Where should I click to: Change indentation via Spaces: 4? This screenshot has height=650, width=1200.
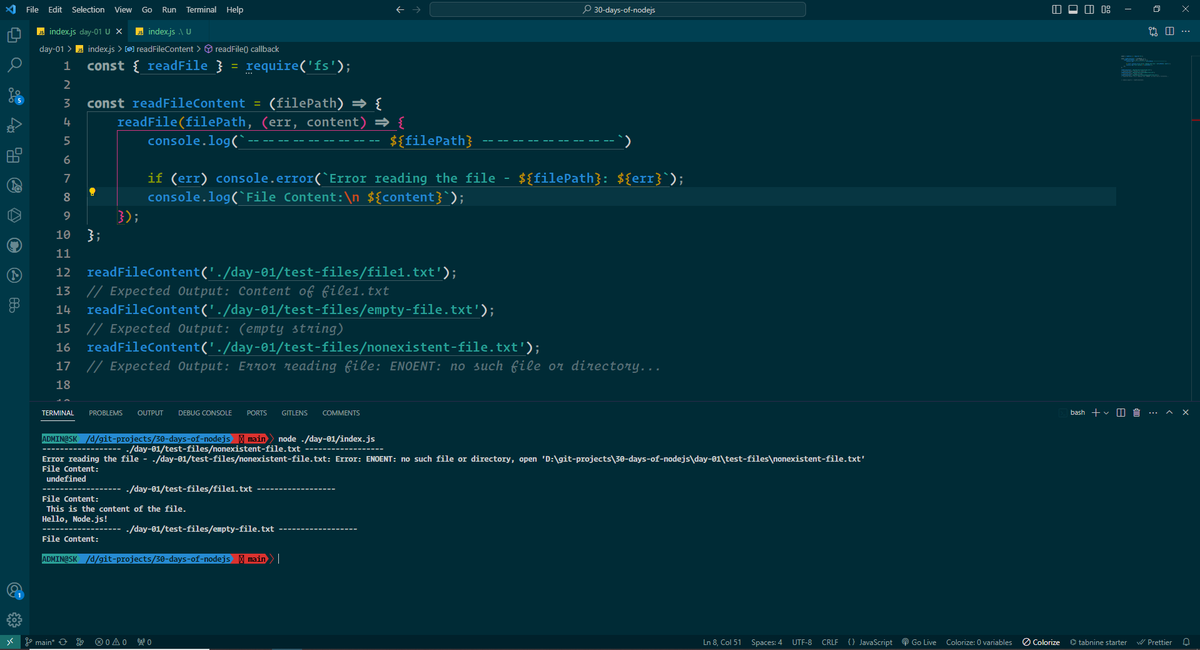[x=767, y=642]
